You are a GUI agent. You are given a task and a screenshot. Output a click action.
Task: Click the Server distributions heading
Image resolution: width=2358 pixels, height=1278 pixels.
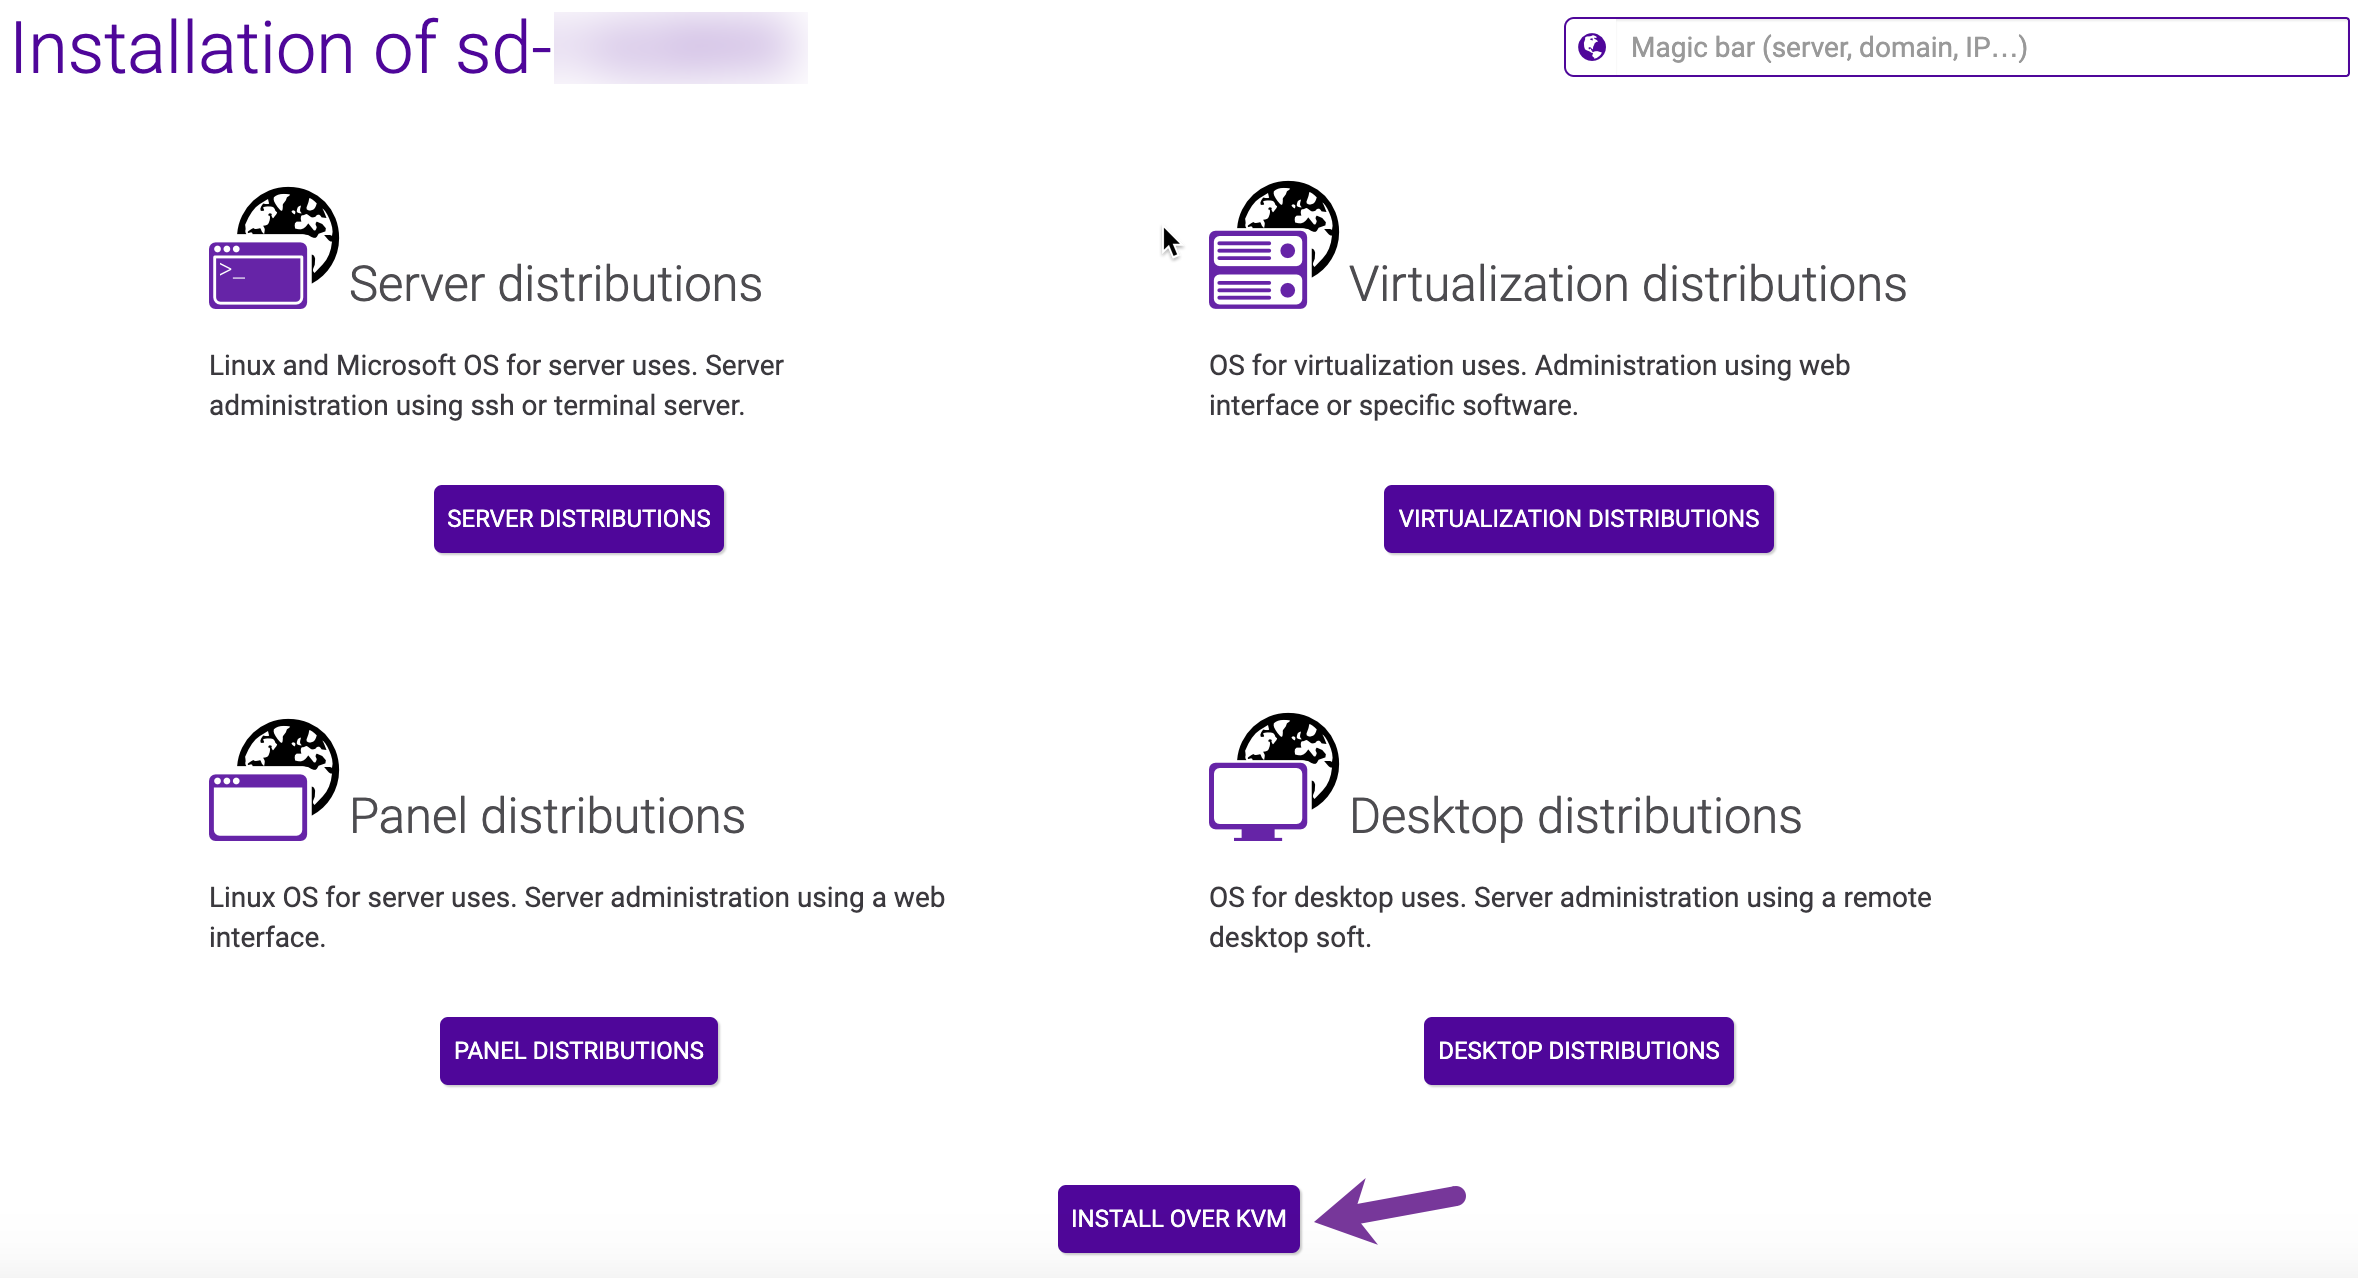[555, 284]
